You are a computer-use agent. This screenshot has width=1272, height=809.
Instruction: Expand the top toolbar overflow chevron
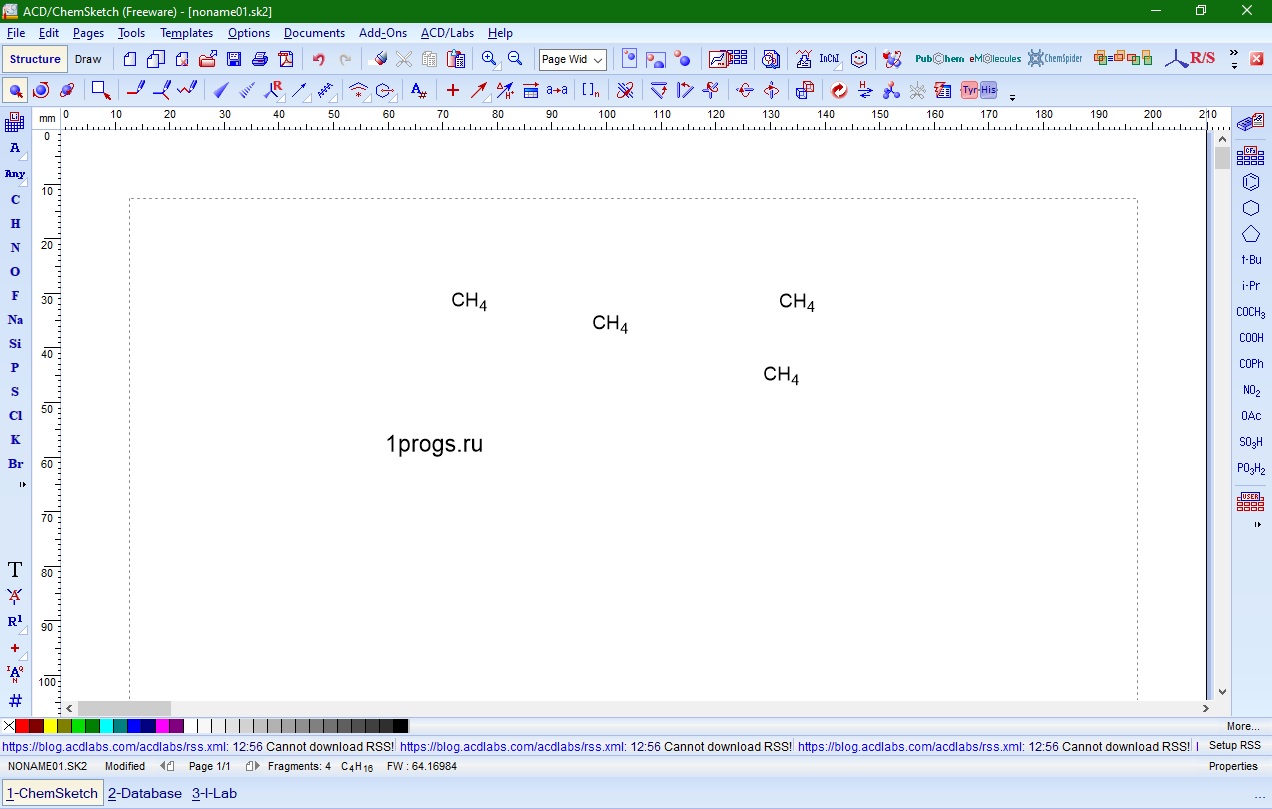pyautogui.click(x=1234, y=54)
